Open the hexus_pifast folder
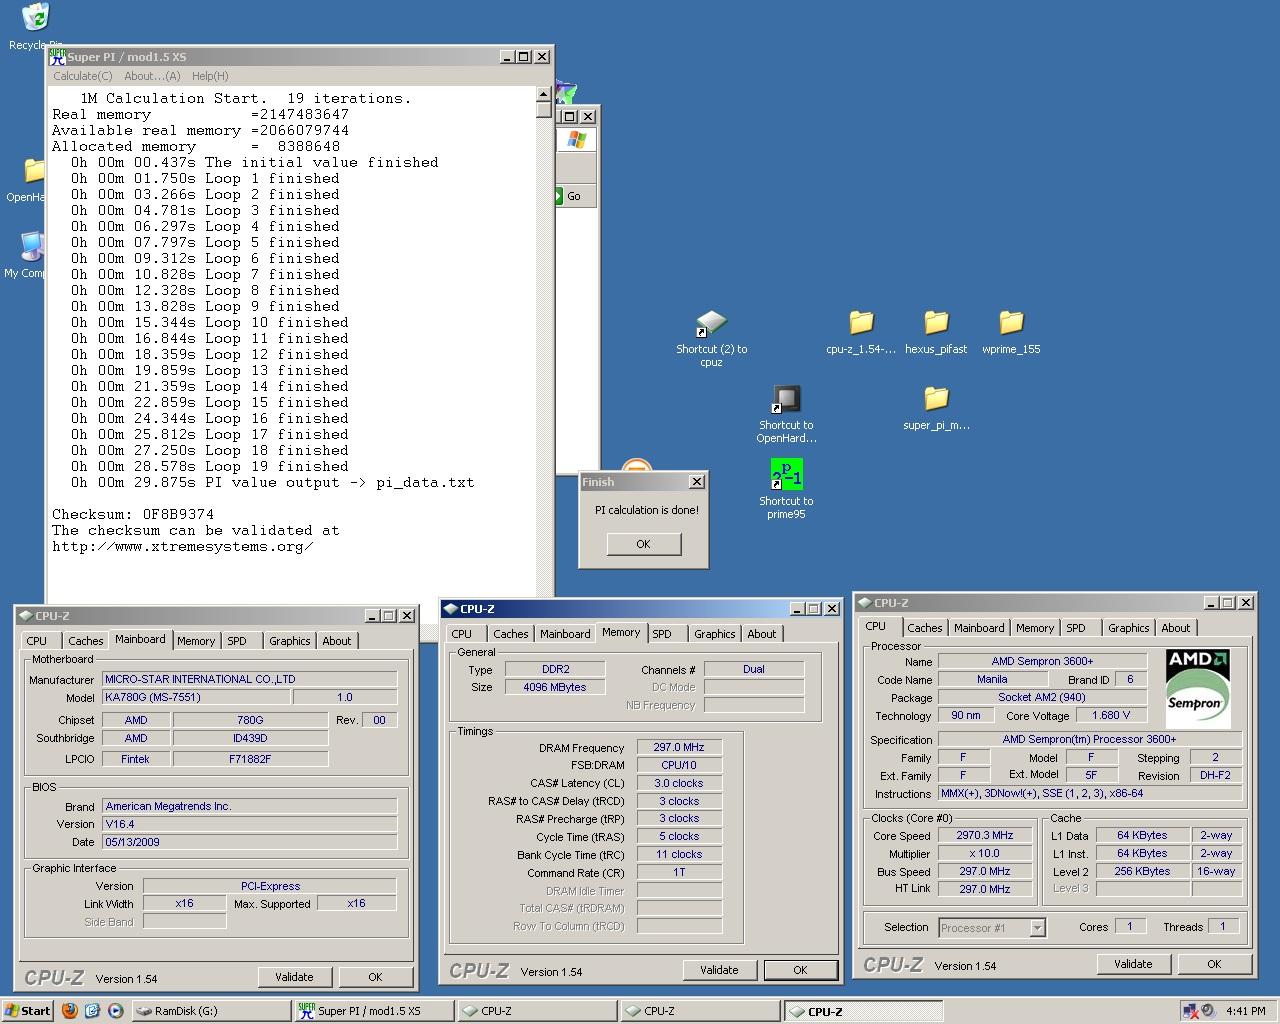 (936, 322)
